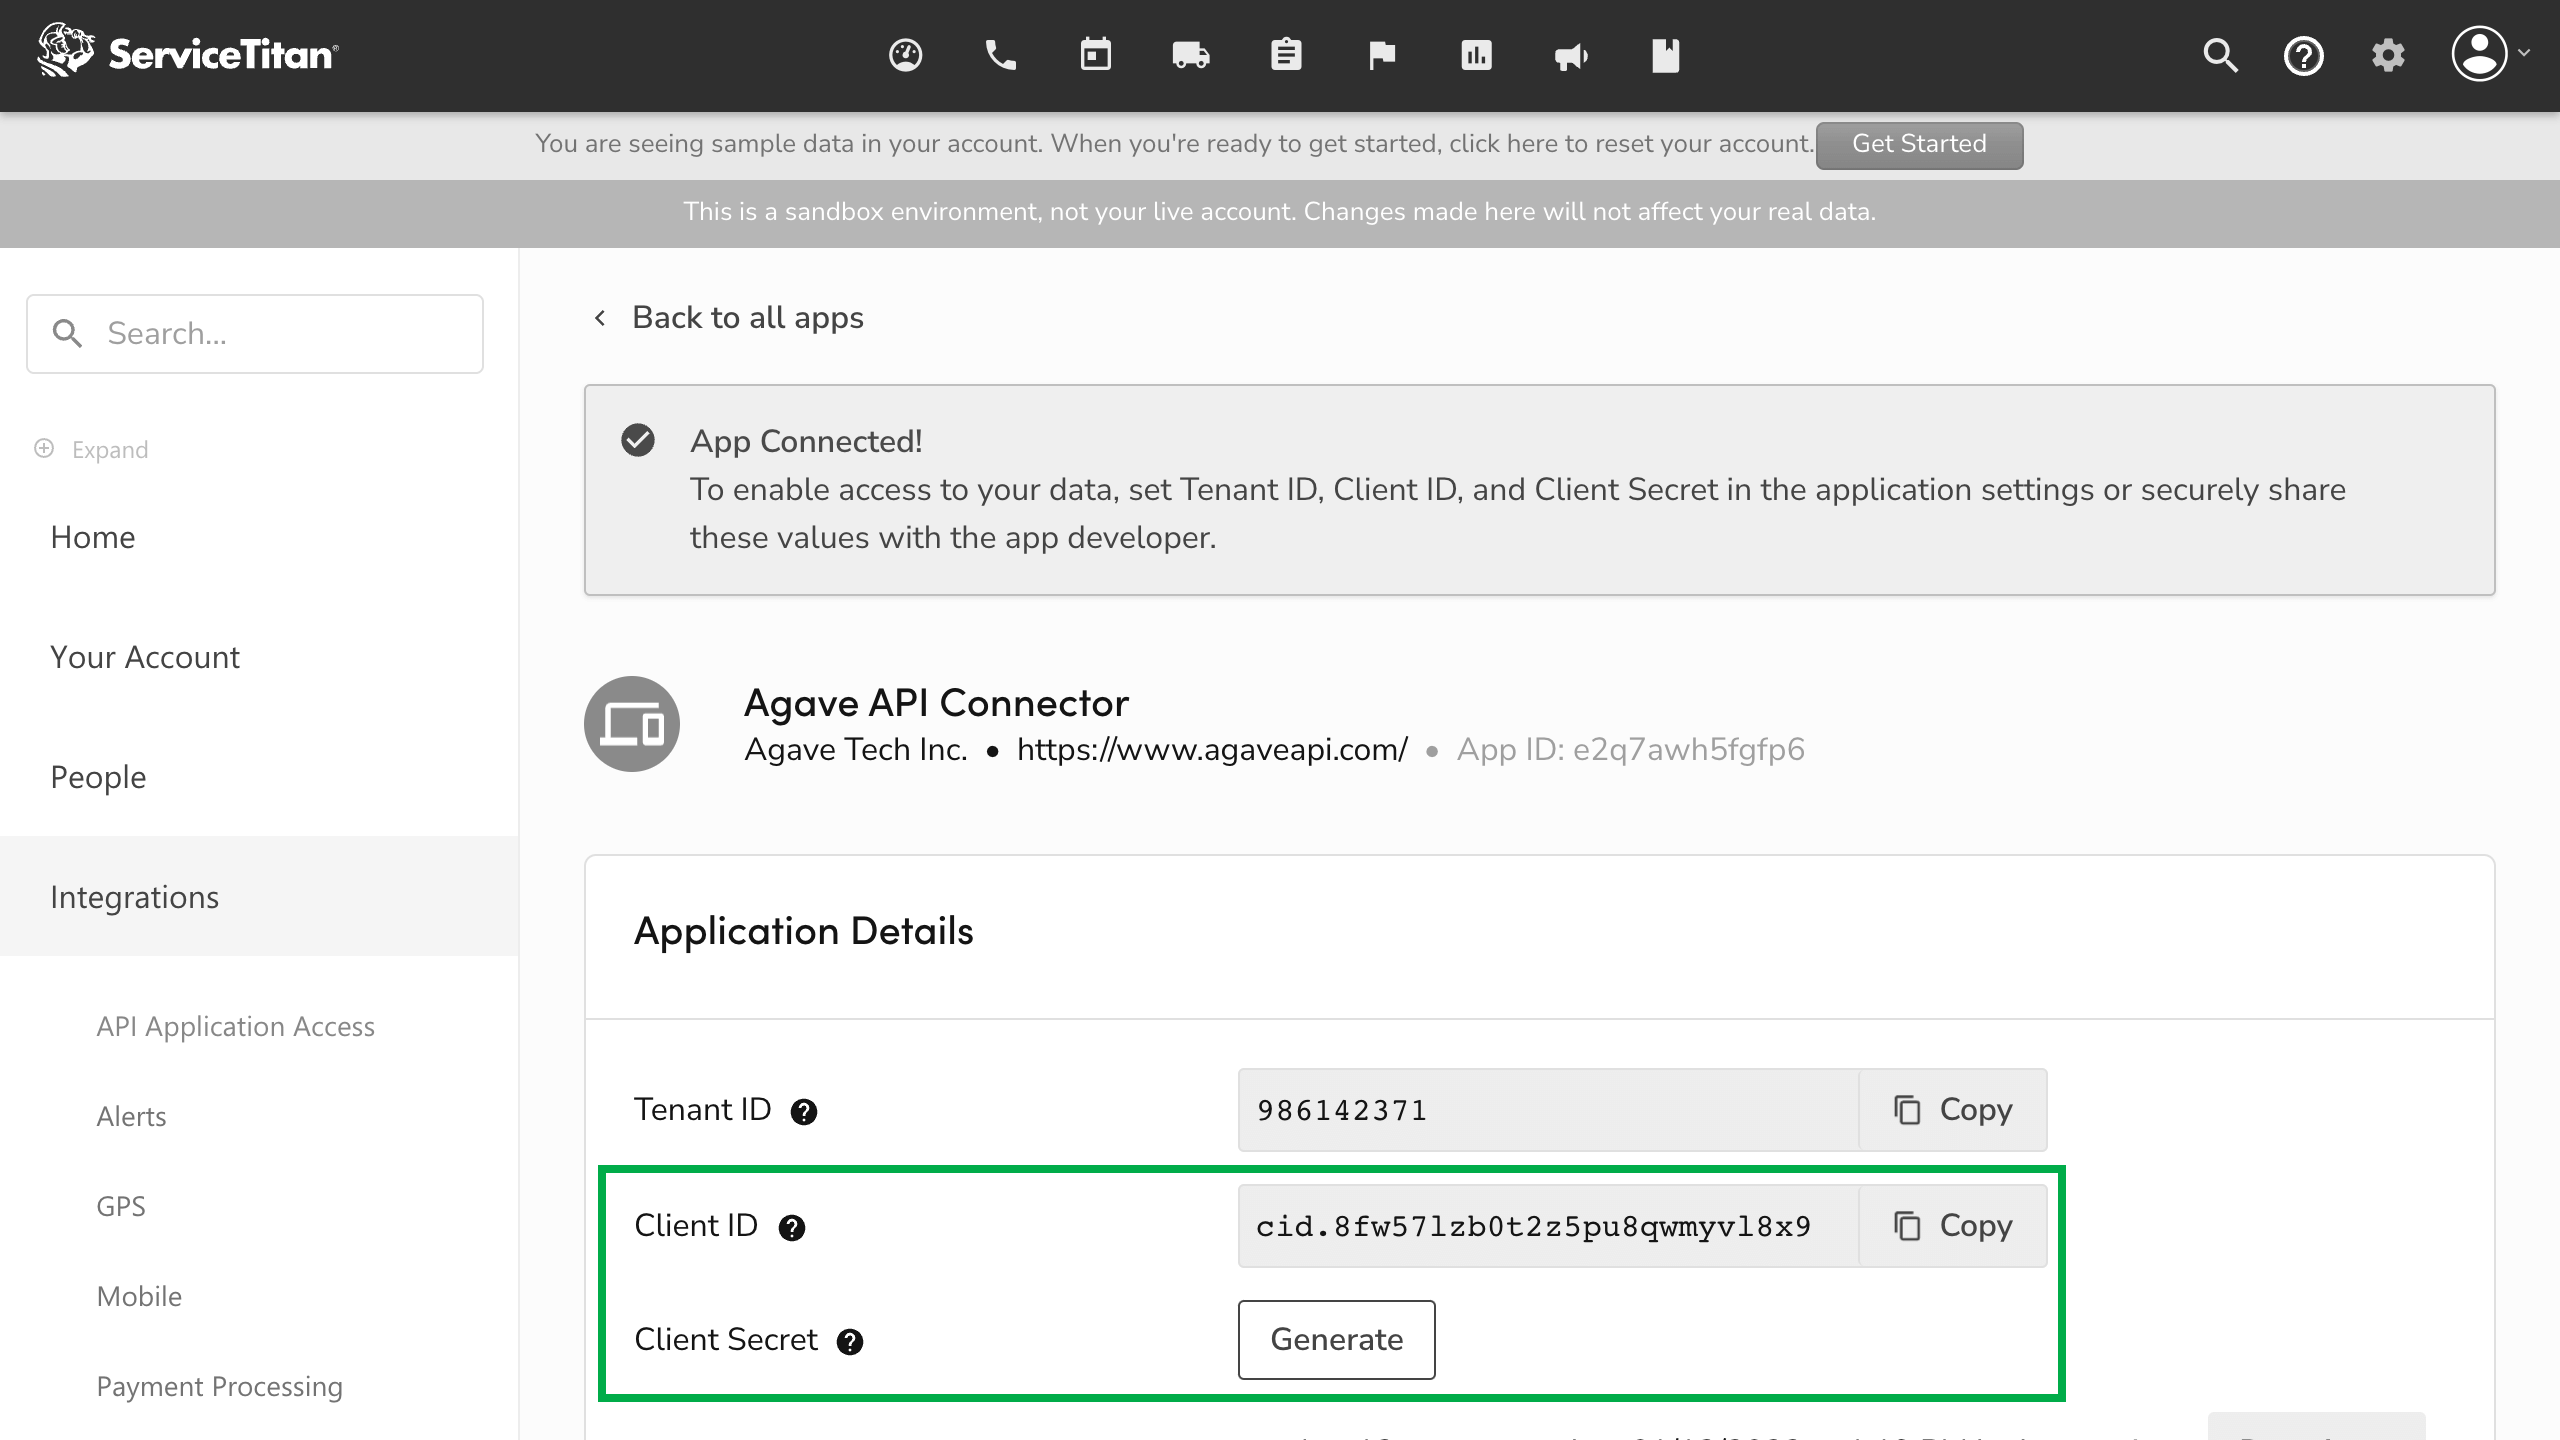Open the Pricebook bookmark icon
Viewport: 2560px width, 1440px height.
(1666, 55)
